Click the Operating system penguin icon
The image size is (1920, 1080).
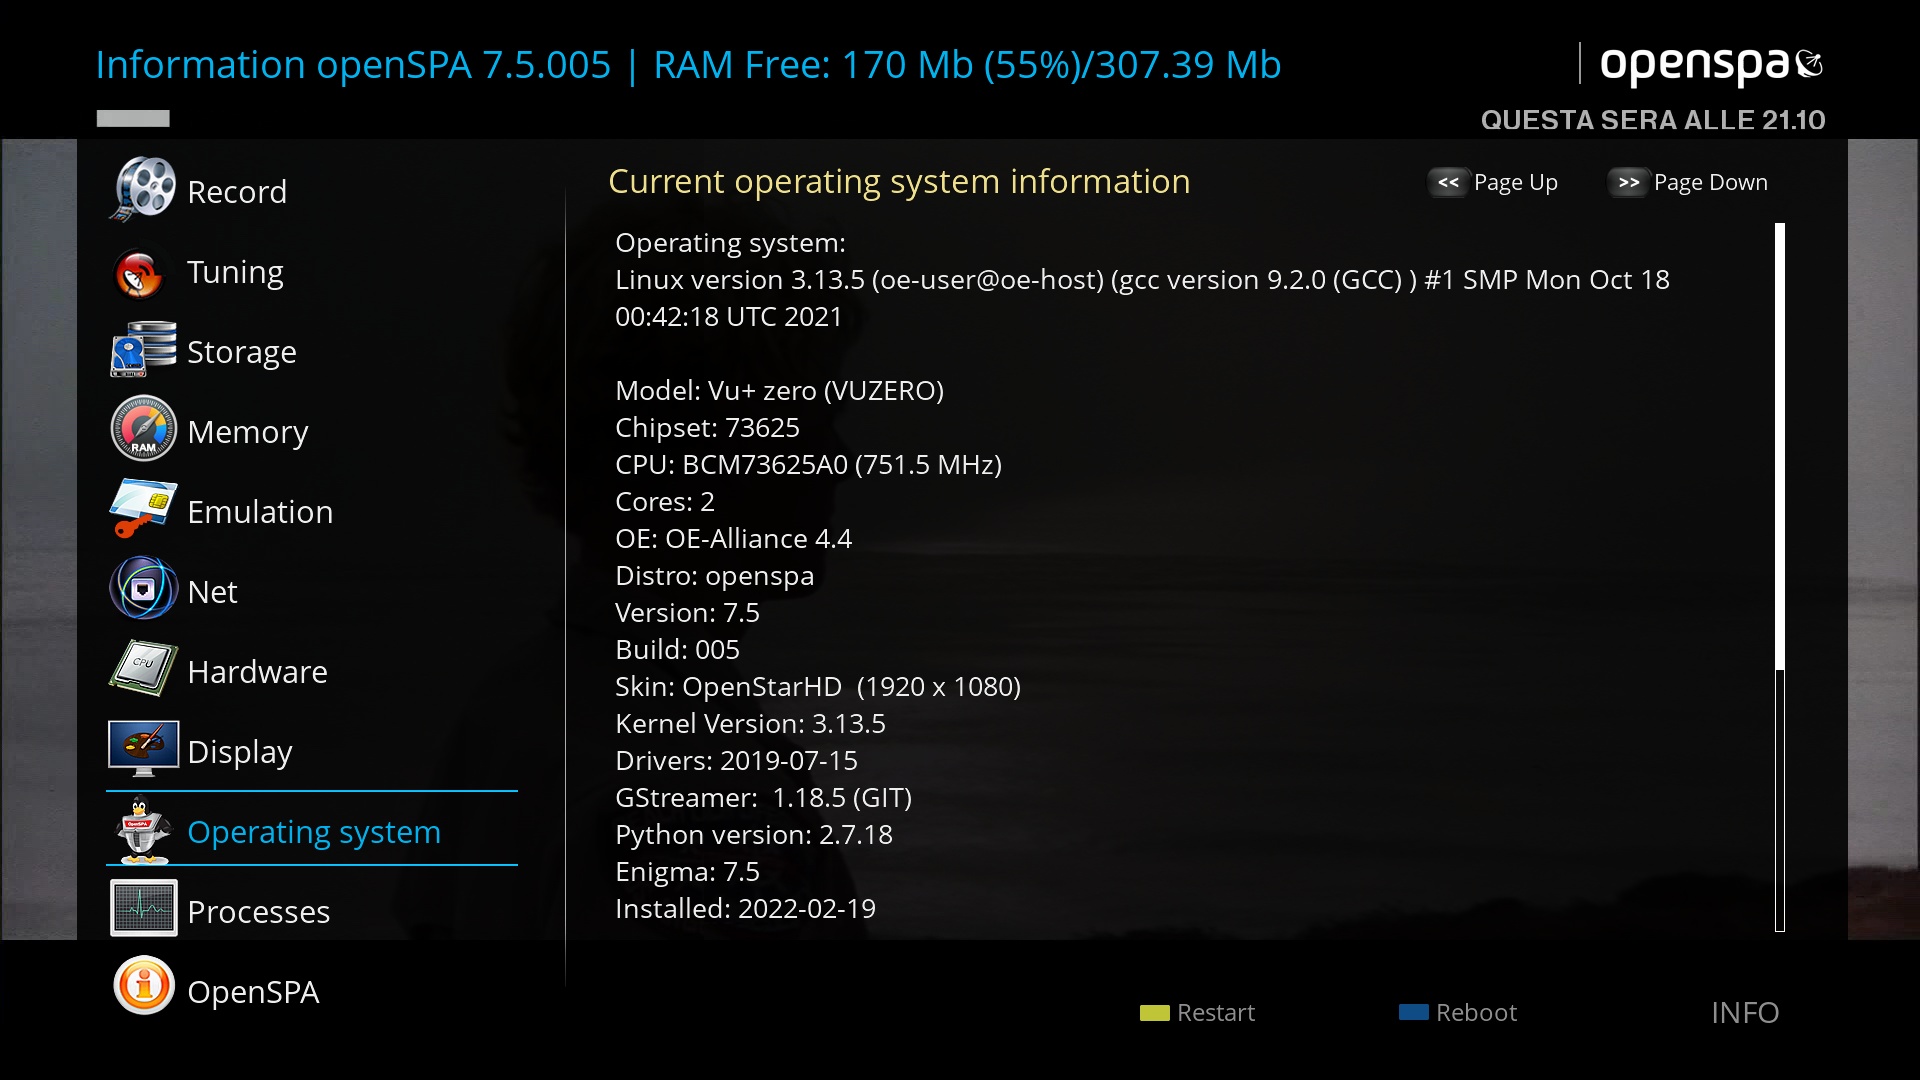142,830
